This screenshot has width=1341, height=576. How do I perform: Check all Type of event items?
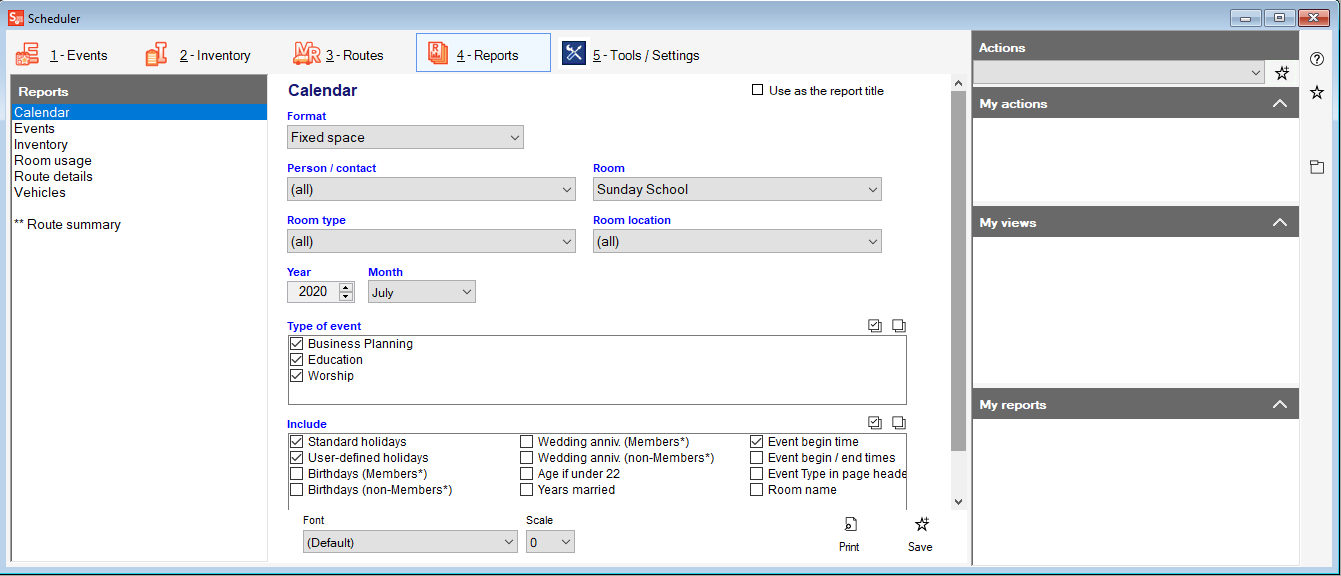coord(875,326)
